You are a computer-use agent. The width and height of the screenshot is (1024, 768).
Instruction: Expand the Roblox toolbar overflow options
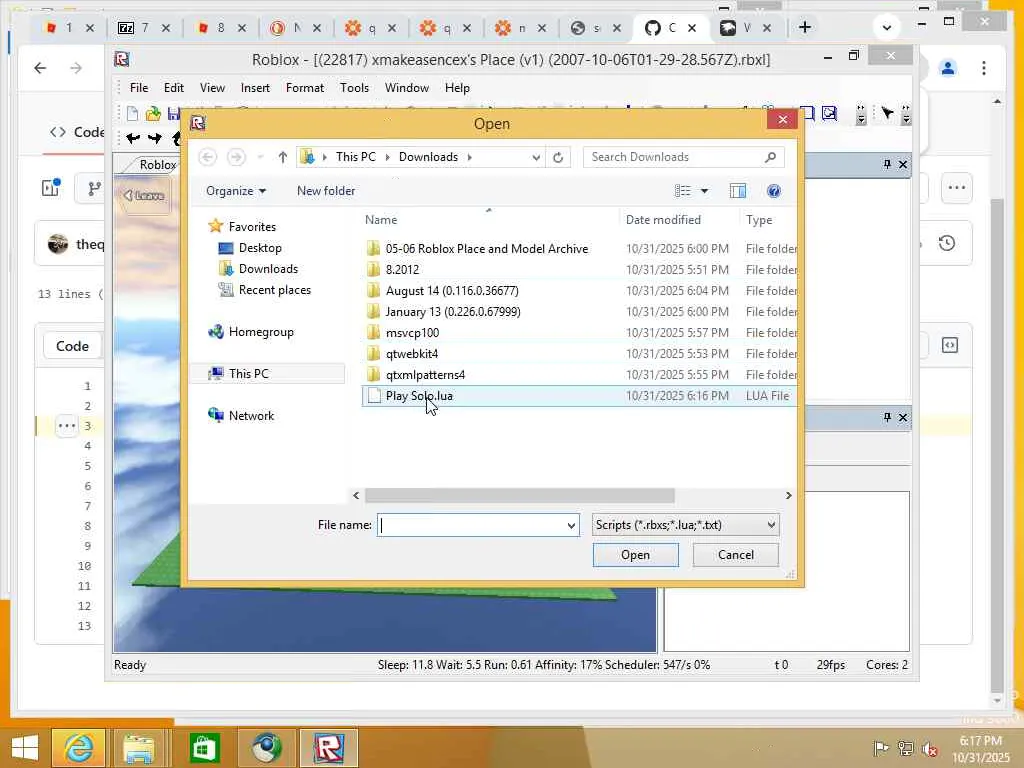pyautogui.click(x=861, y=114)
